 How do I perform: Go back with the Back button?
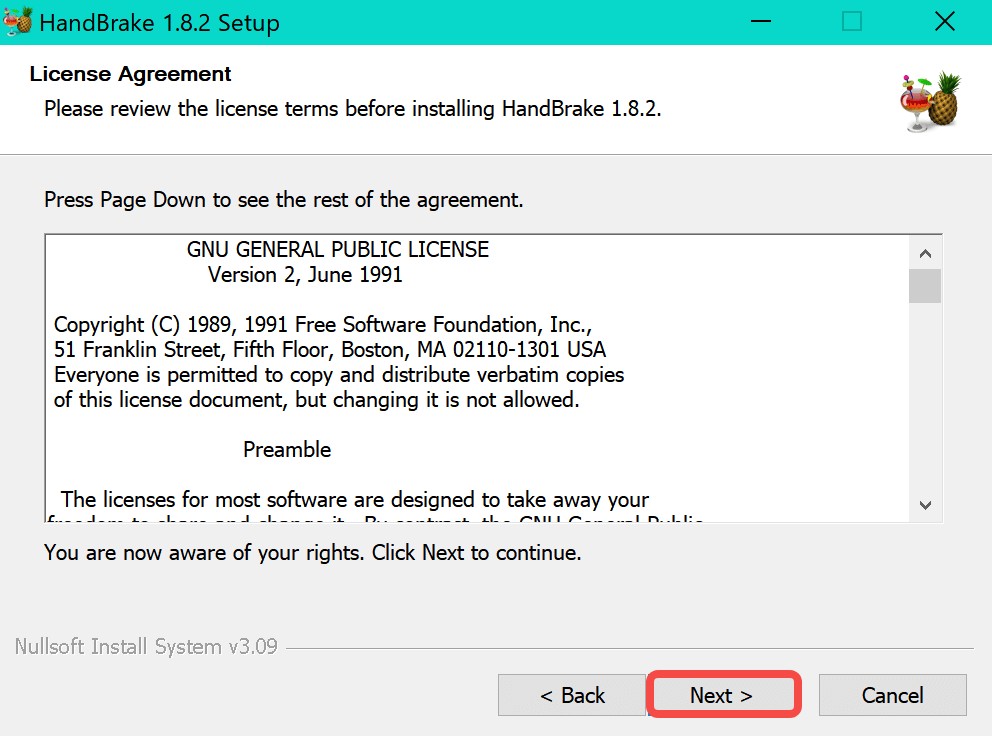[572, 695]
